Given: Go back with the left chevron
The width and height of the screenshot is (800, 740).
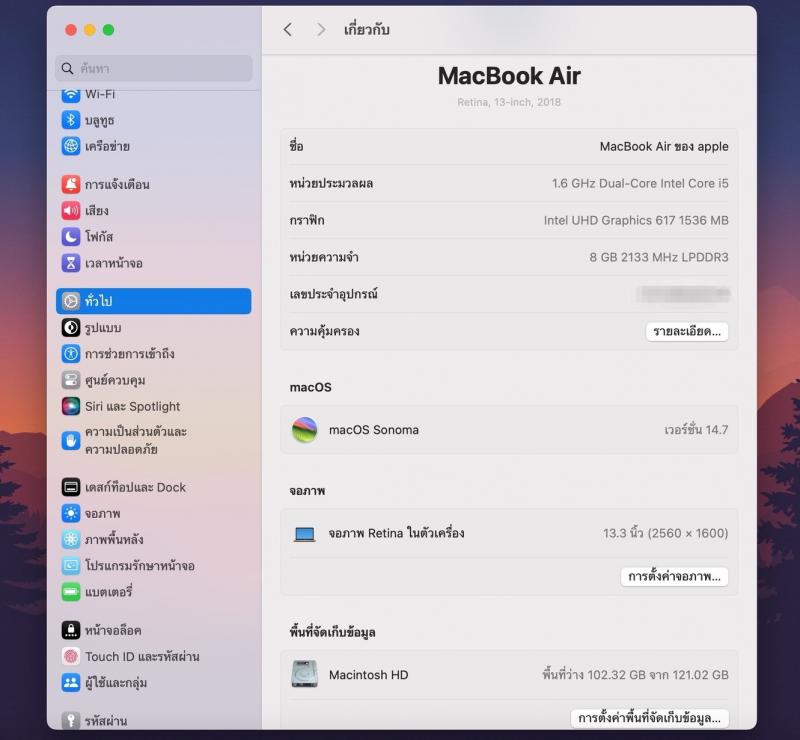Looking at the screenshot, I should pyautogui.click(x=288, y=30).
